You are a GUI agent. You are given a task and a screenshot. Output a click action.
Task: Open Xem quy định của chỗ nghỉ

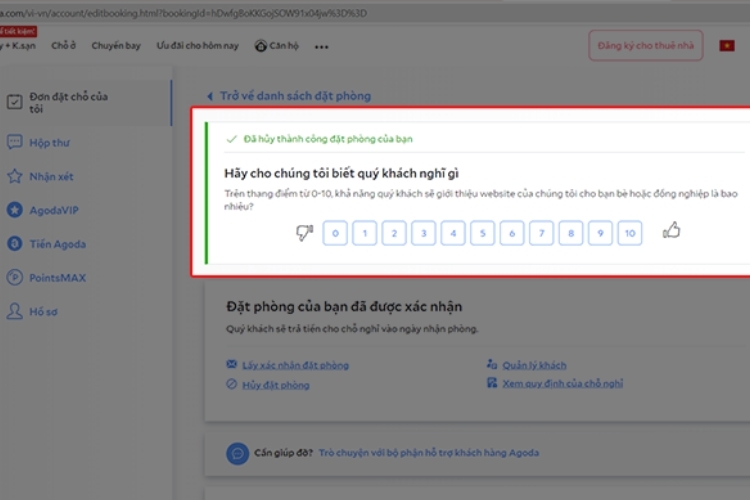563,383
